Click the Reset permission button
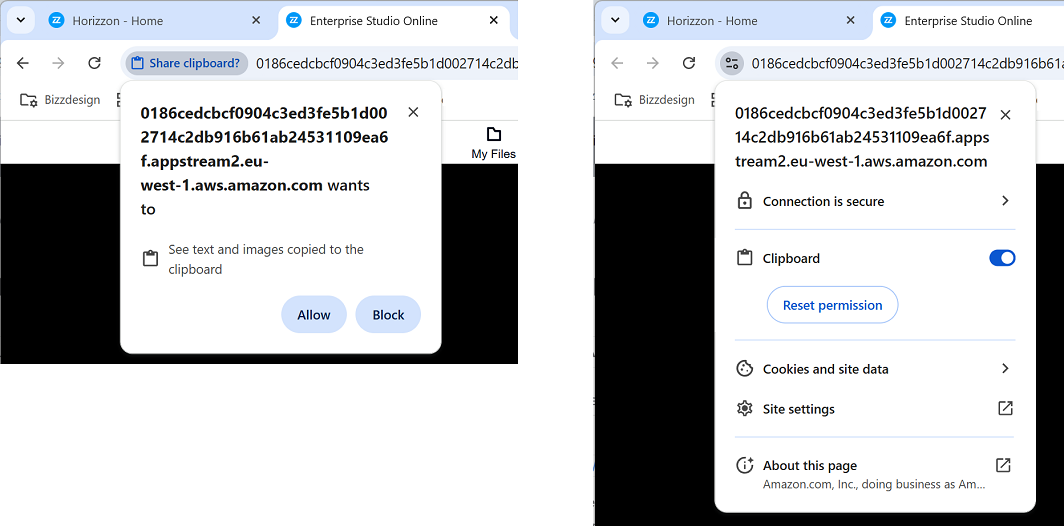Image resolution: width=1064 pixels, height=526 pixels. pos(833,305)
